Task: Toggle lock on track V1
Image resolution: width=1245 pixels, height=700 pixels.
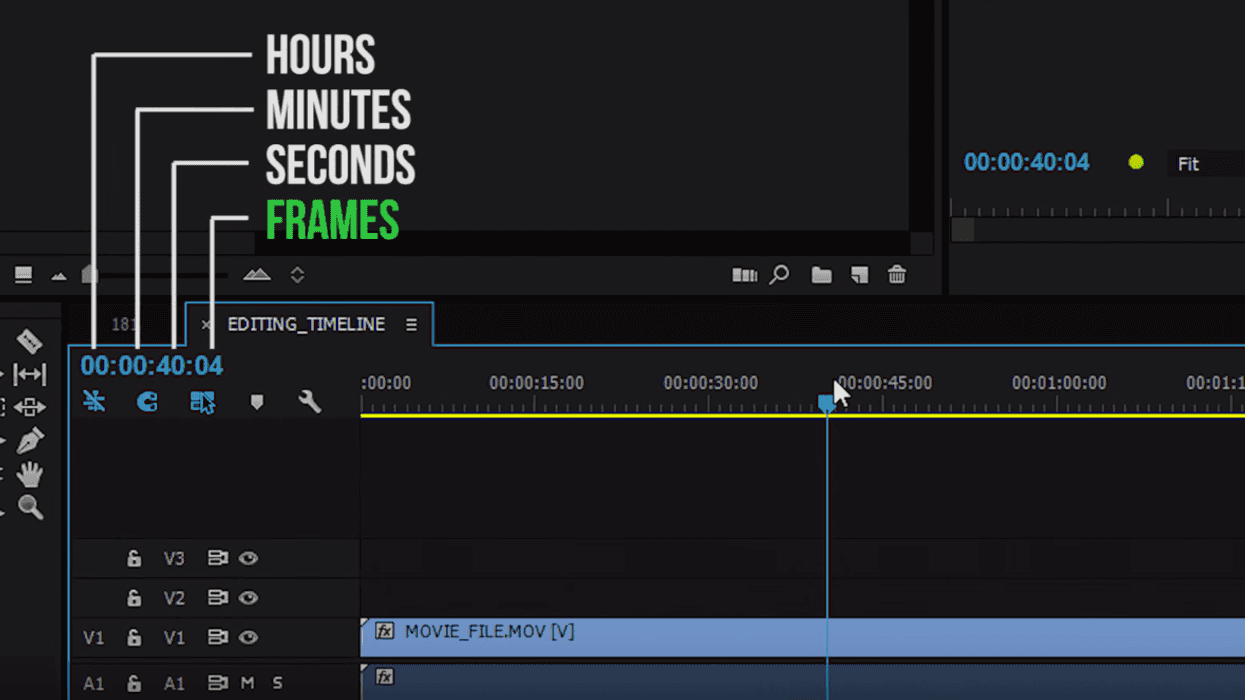Action: click(x=134, y=637)
